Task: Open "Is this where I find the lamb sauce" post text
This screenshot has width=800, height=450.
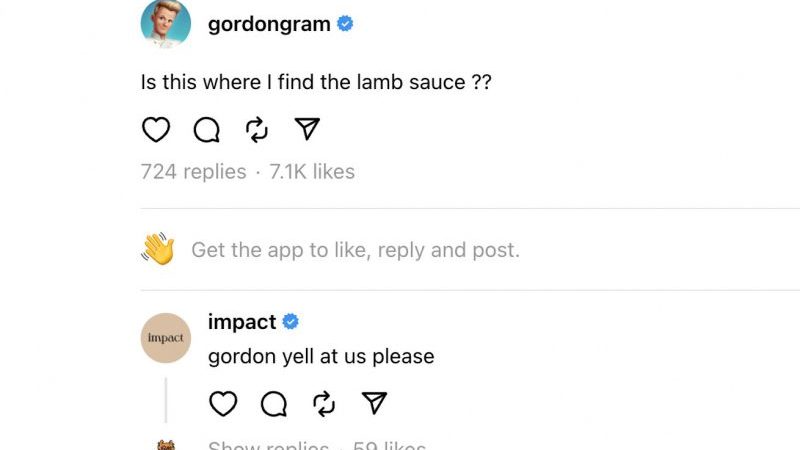Action: pyautogui.click(x=316, y=82)
